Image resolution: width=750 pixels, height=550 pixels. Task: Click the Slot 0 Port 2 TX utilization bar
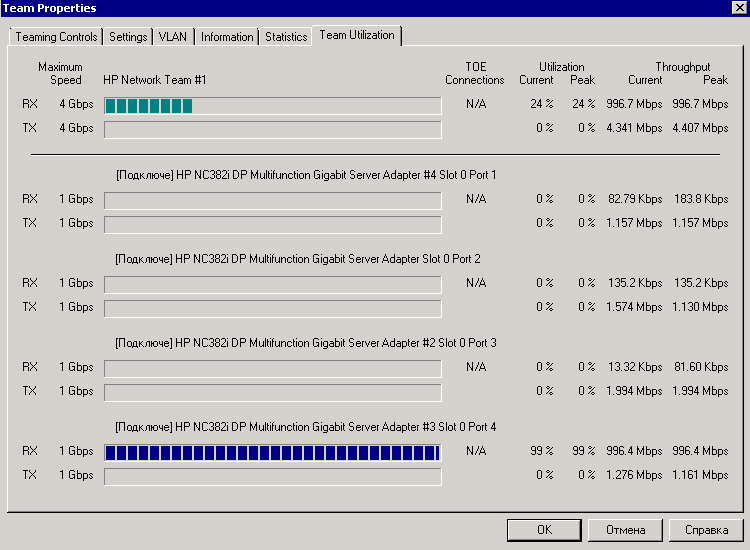(272, 308)
